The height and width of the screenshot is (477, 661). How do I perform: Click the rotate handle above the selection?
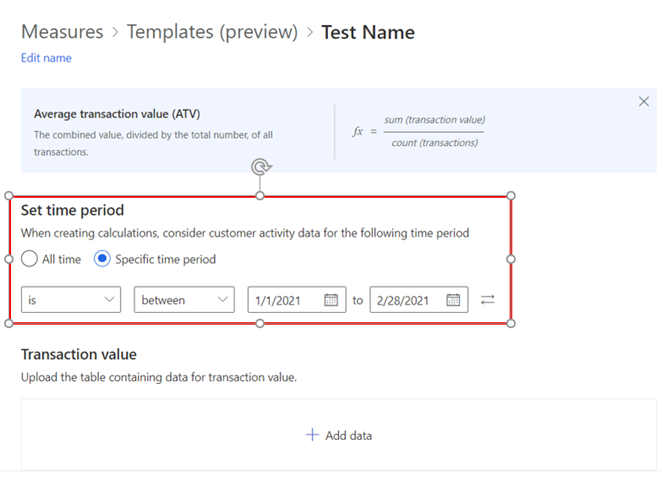[260, 167]
